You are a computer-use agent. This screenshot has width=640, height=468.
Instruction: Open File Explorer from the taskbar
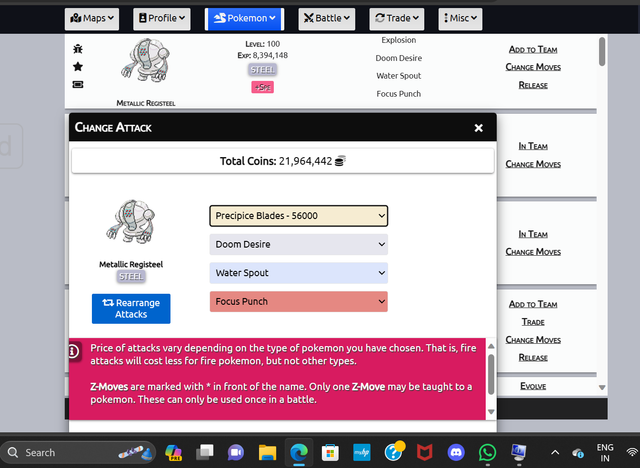coord(267,452)
